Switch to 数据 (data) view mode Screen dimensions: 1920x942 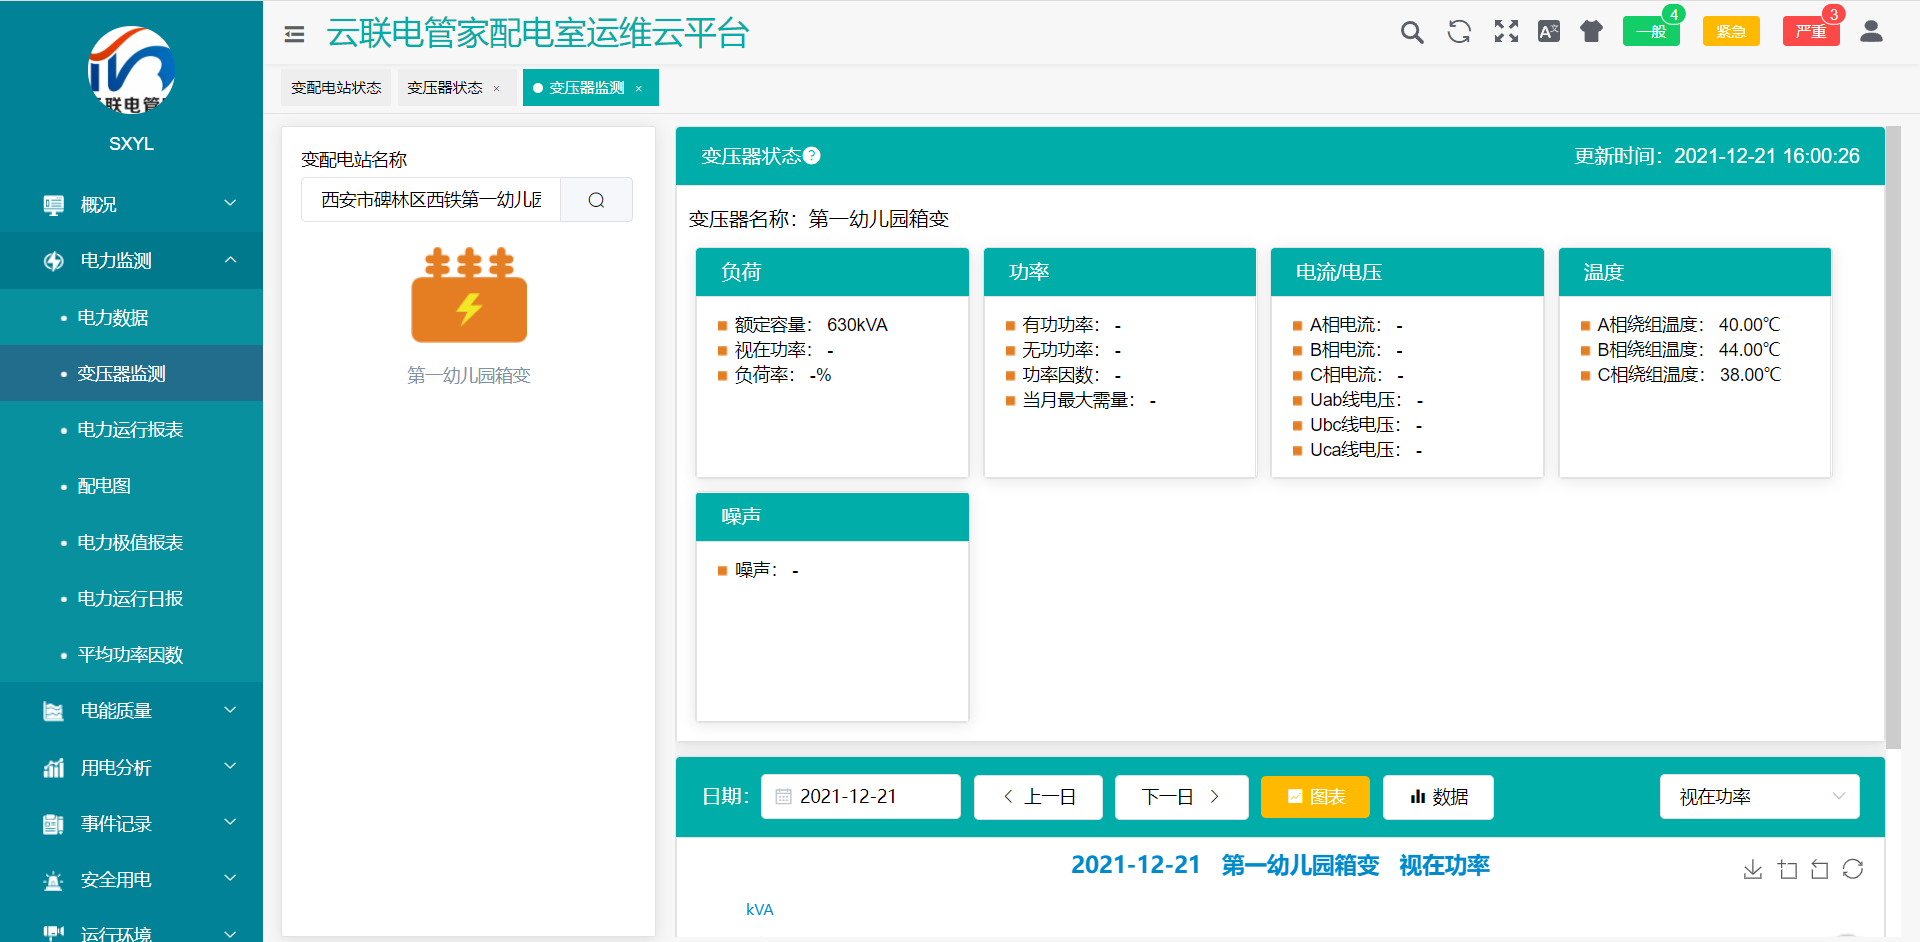pyautogui.click(x=1438, y=797)
